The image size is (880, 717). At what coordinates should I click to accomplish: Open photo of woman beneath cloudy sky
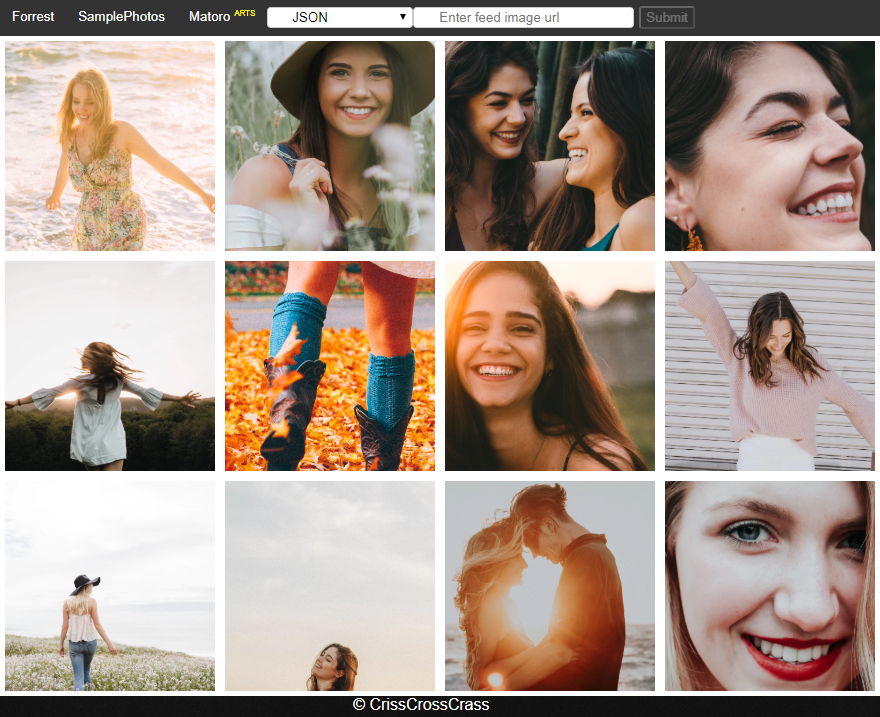click(x=330, y=586)
